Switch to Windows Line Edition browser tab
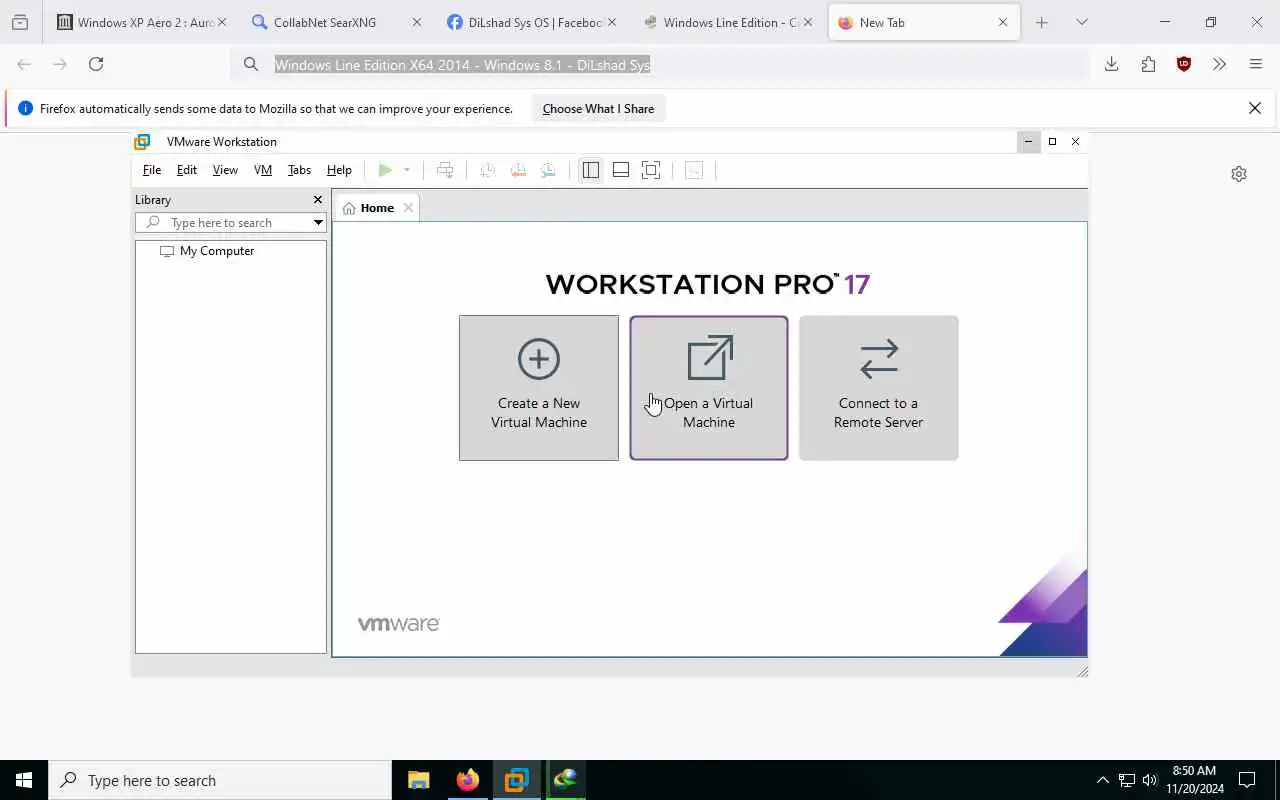1280x800 pixels. click(726, 22)
